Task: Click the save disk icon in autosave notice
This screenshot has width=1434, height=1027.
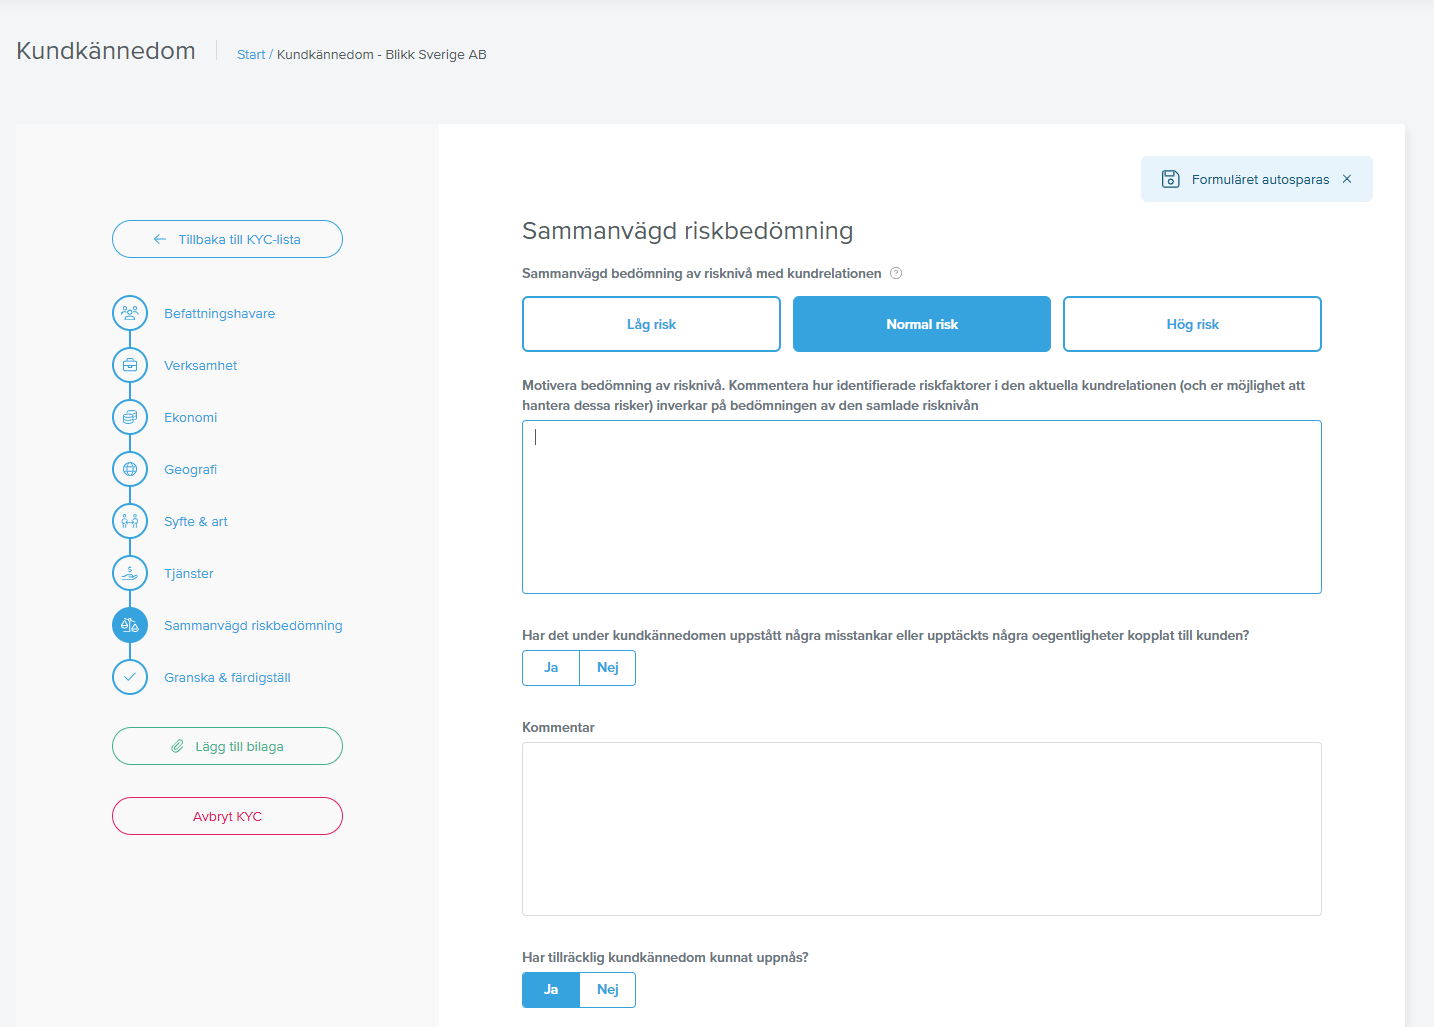Action: (x=1171, y=179)
